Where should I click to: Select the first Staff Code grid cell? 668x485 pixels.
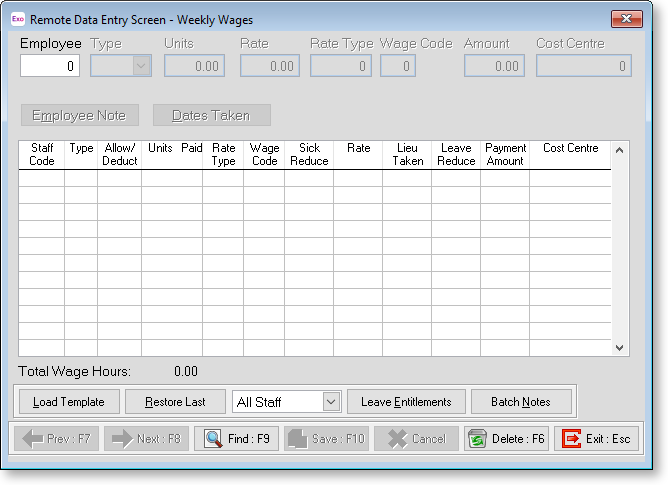(42, 177)
